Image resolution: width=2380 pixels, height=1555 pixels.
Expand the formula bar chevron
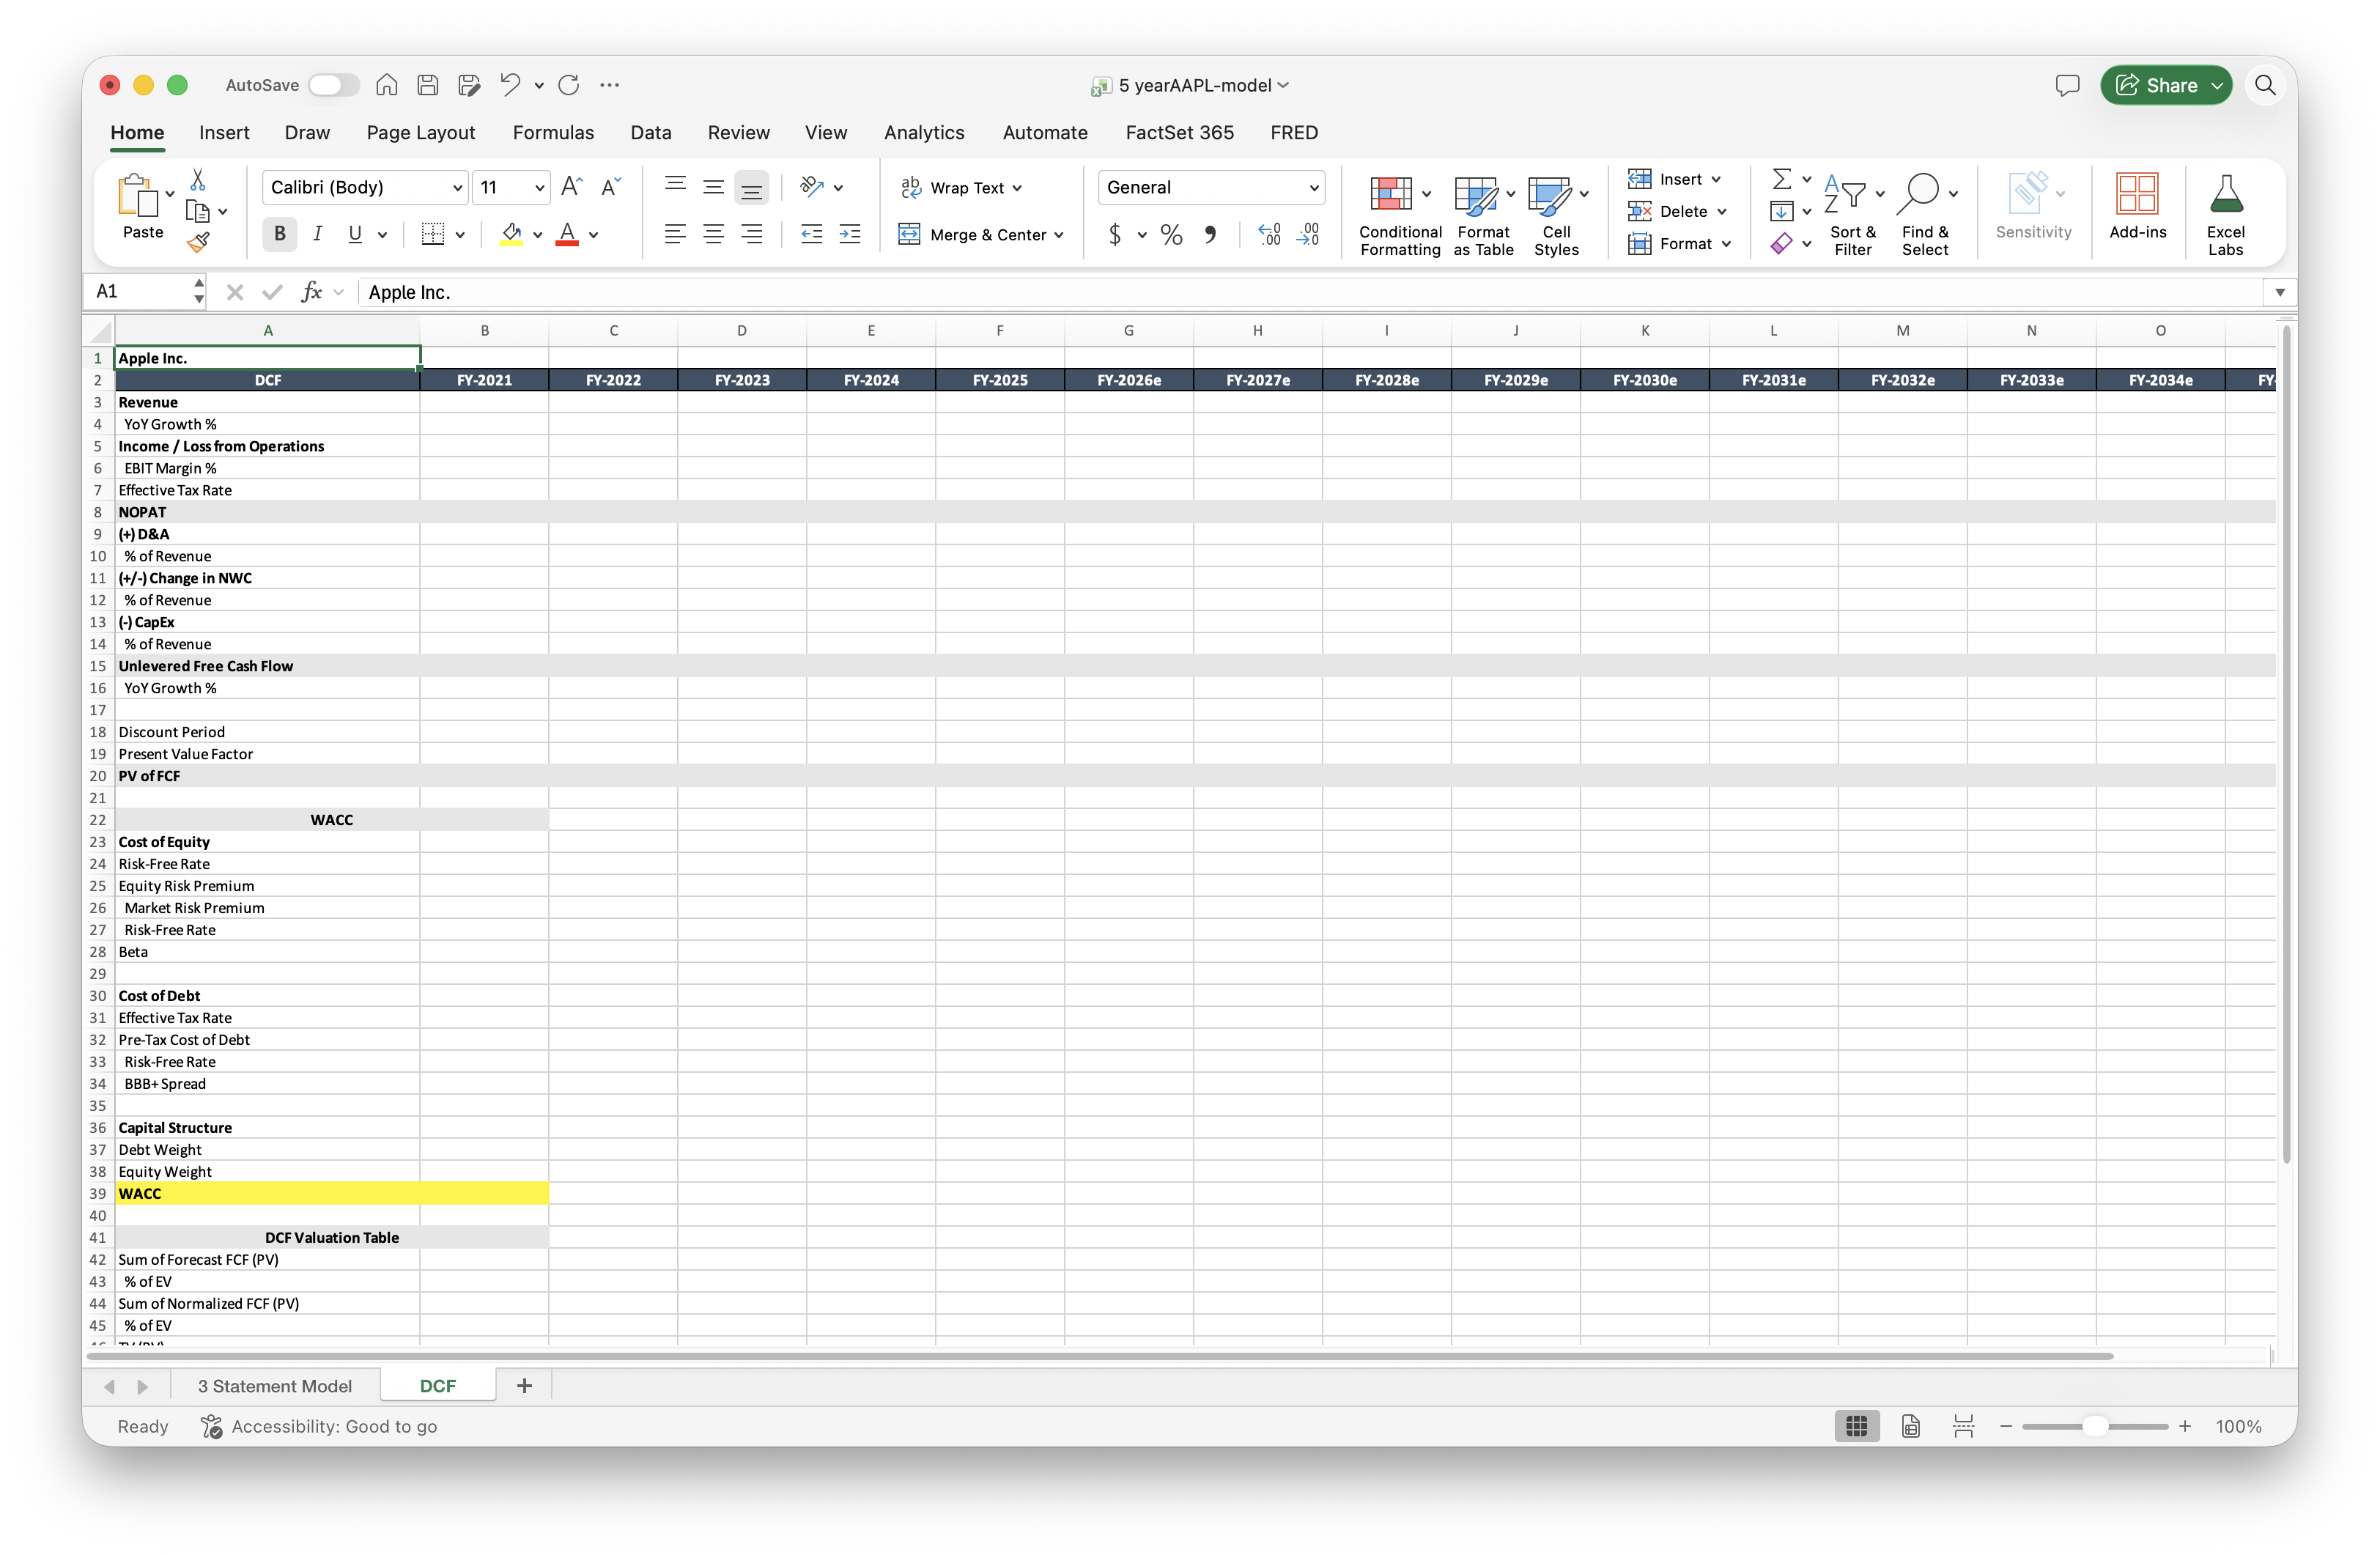point(2280,292)
